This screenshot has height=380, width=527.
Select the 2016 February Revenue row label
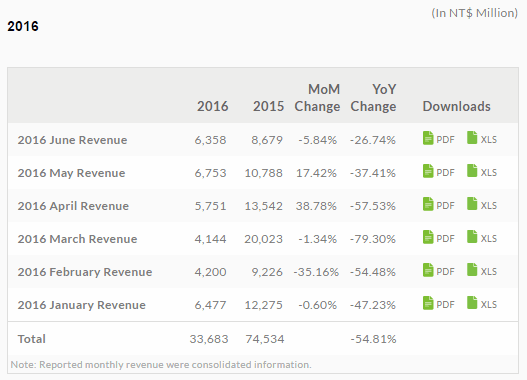pyautogui.click(x=85, y=272)
